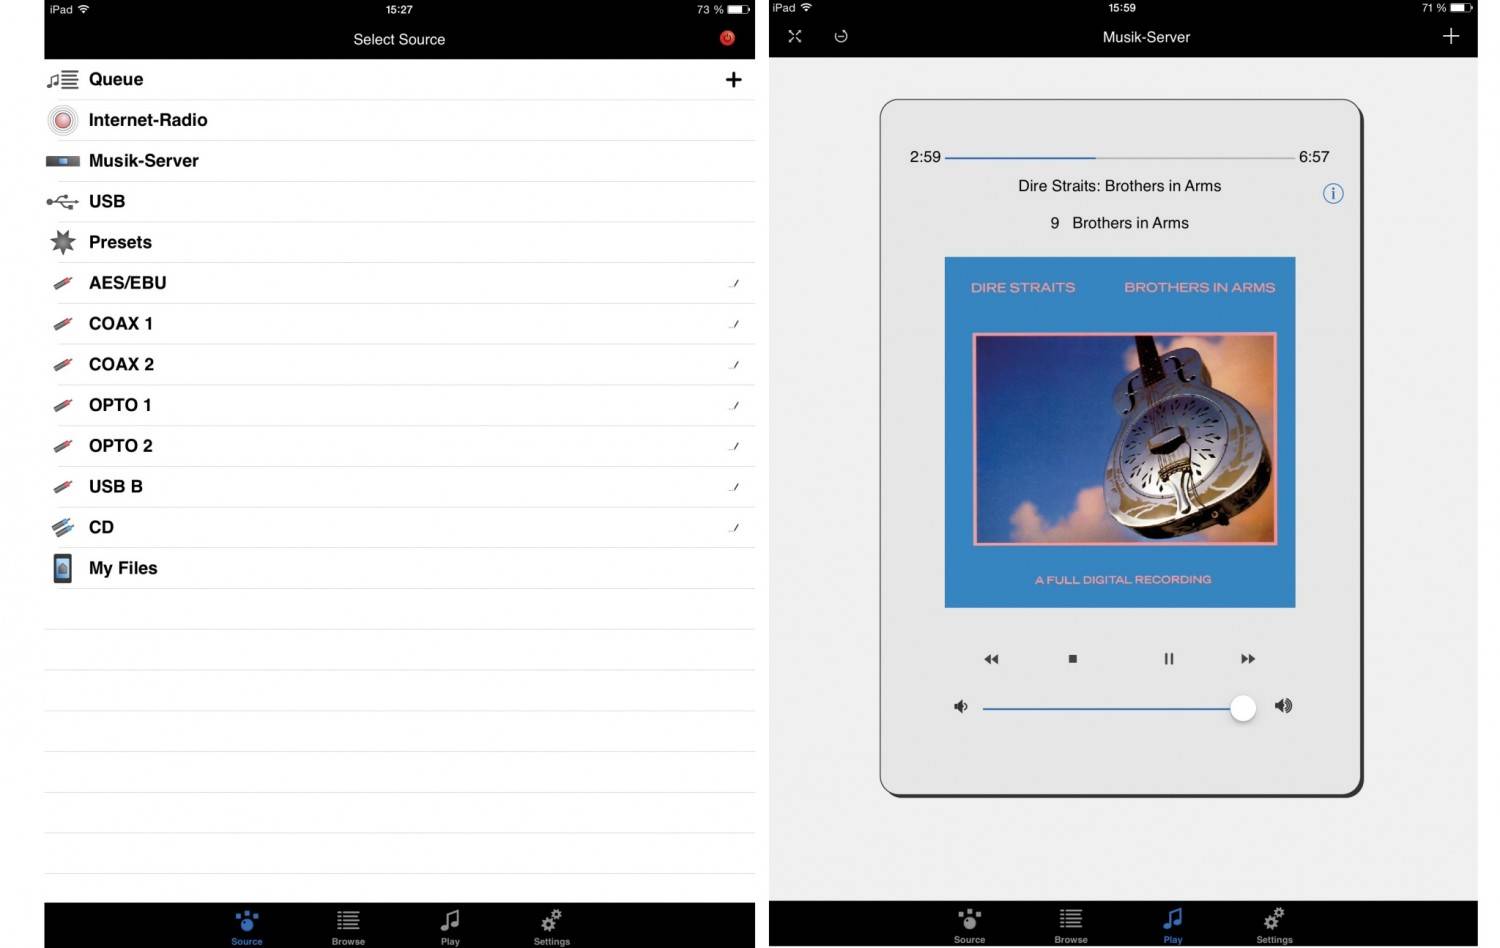Tap the red power icon in Select Source header
This screenshot has height=948, width=1500.
727,38
